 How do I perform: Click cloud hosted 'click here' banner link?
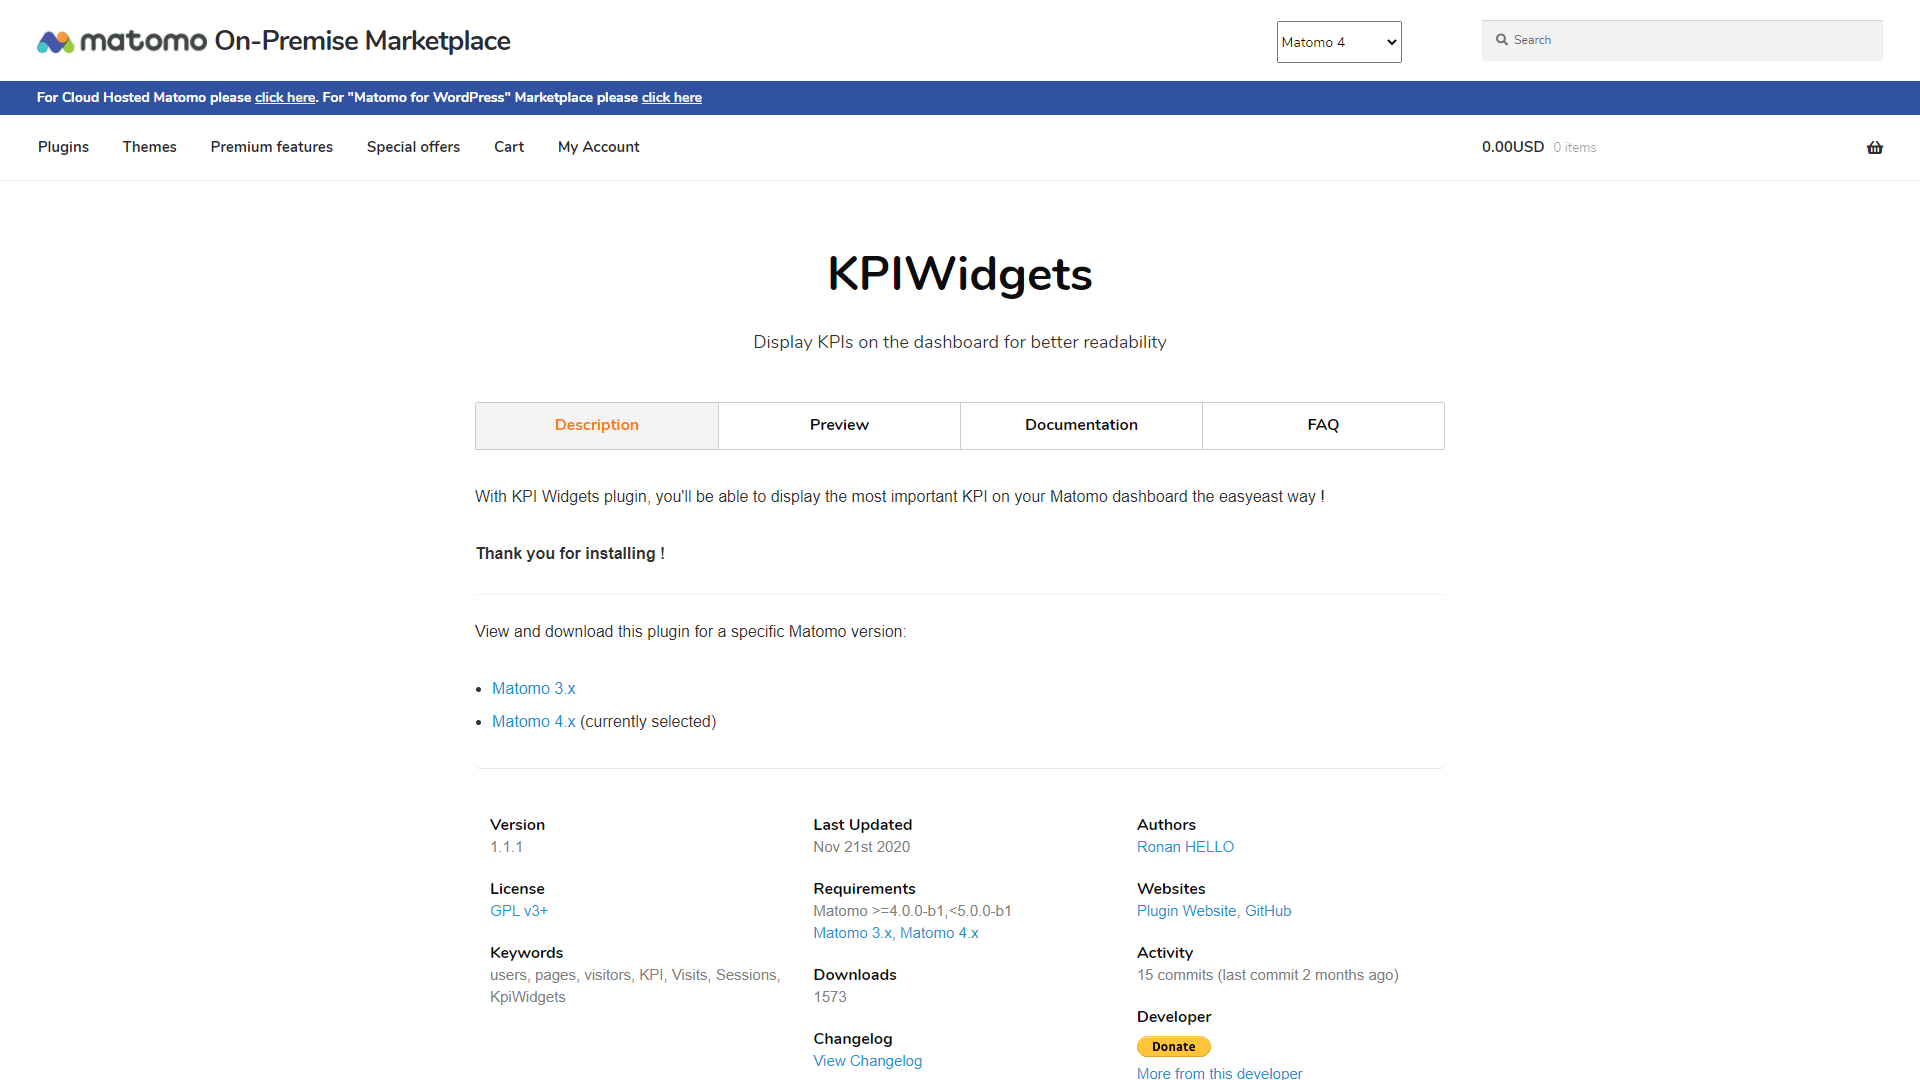coord(285,98)
